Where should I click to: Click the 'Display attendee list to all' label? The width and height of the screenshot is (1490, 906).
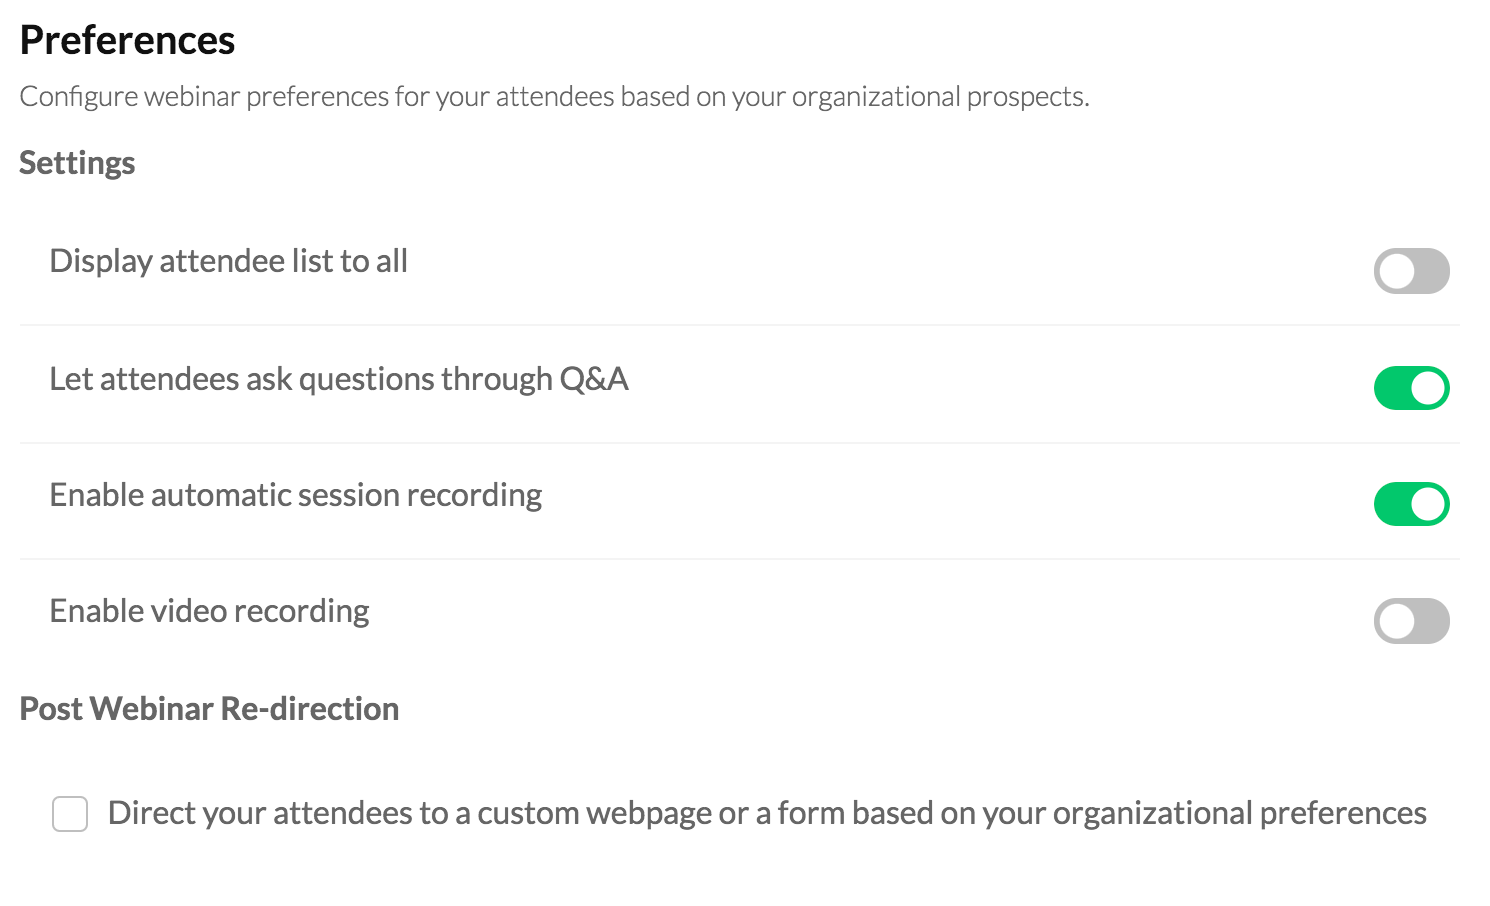(x=229, y=262)
